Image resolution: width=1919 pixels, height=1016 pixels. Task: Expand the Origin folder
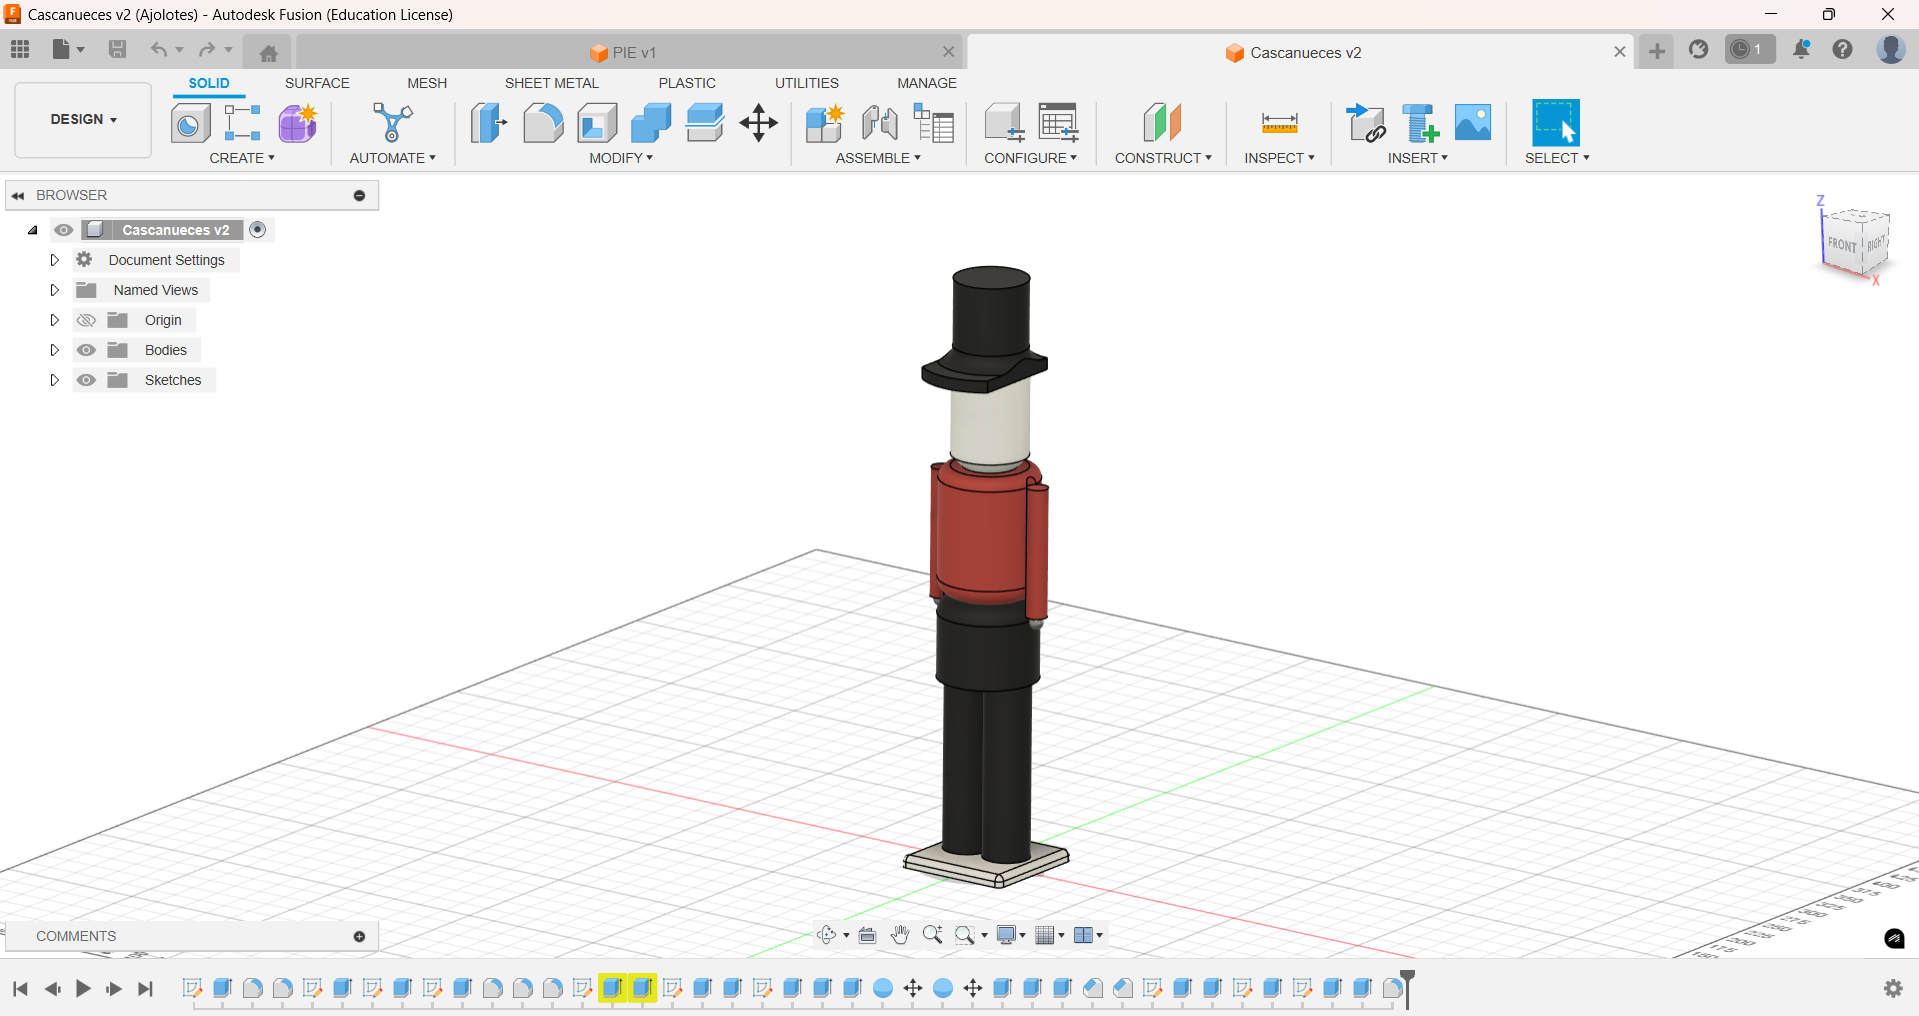[x=55, y=320]
